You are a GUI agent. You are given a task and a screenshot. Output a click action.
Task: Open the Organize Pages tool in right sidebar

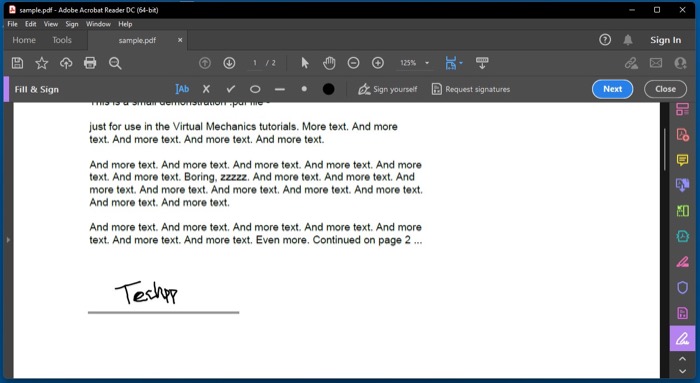coord(682,109)
